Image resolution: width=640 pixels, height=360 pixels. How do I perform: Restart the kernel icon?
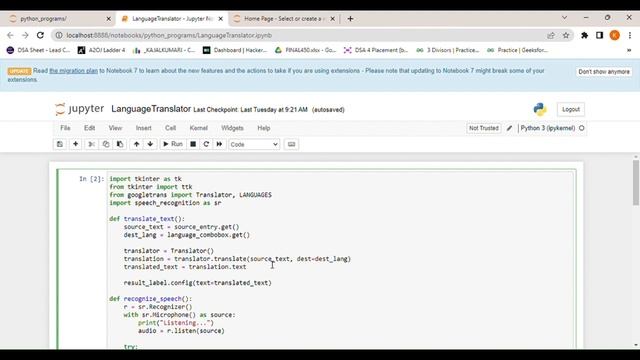pos(206,144)
